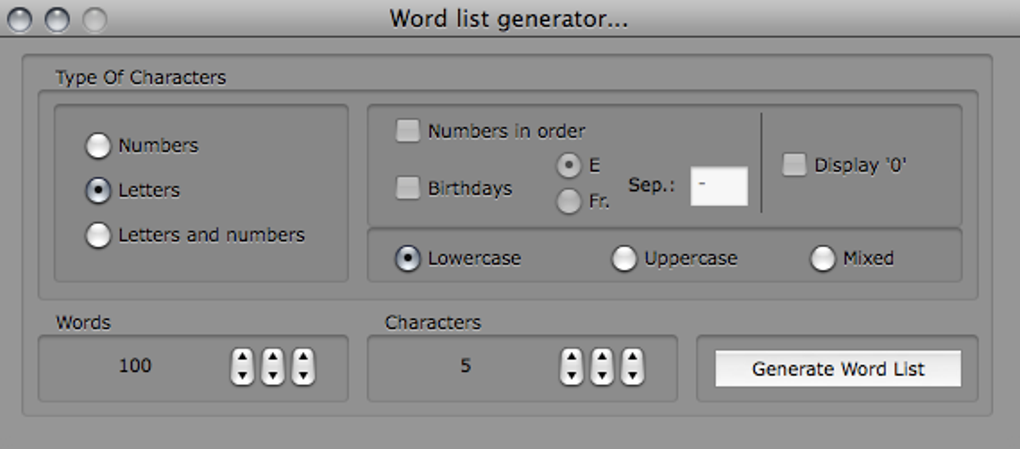Enable the Numbers in order checkbox
Screen dimensions: 1020x449
click(x=408, y=131)
